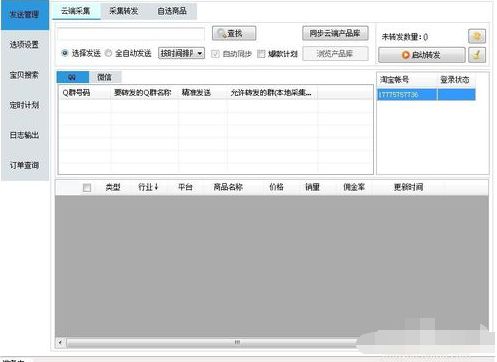Click the 要转发的Q群名称 column header
The image size is (497, 362).
144,93
